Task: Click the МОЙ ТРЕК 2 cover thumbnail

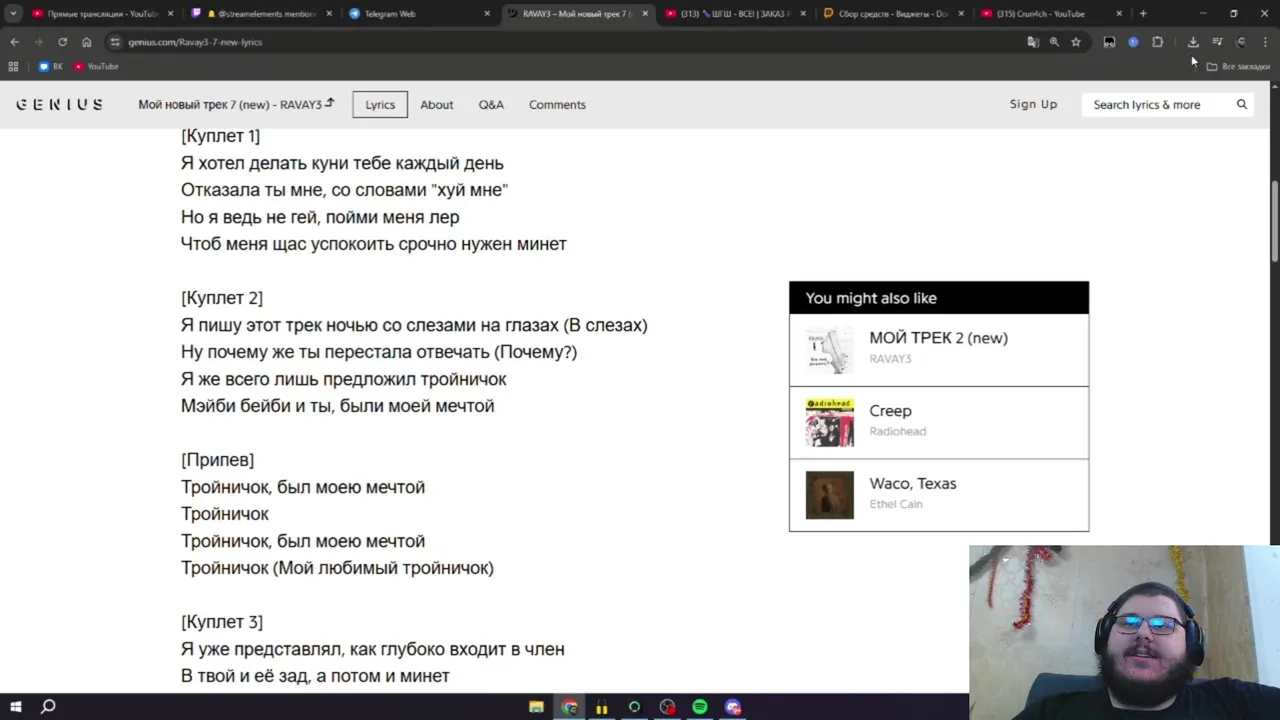Action: (830, 350)
